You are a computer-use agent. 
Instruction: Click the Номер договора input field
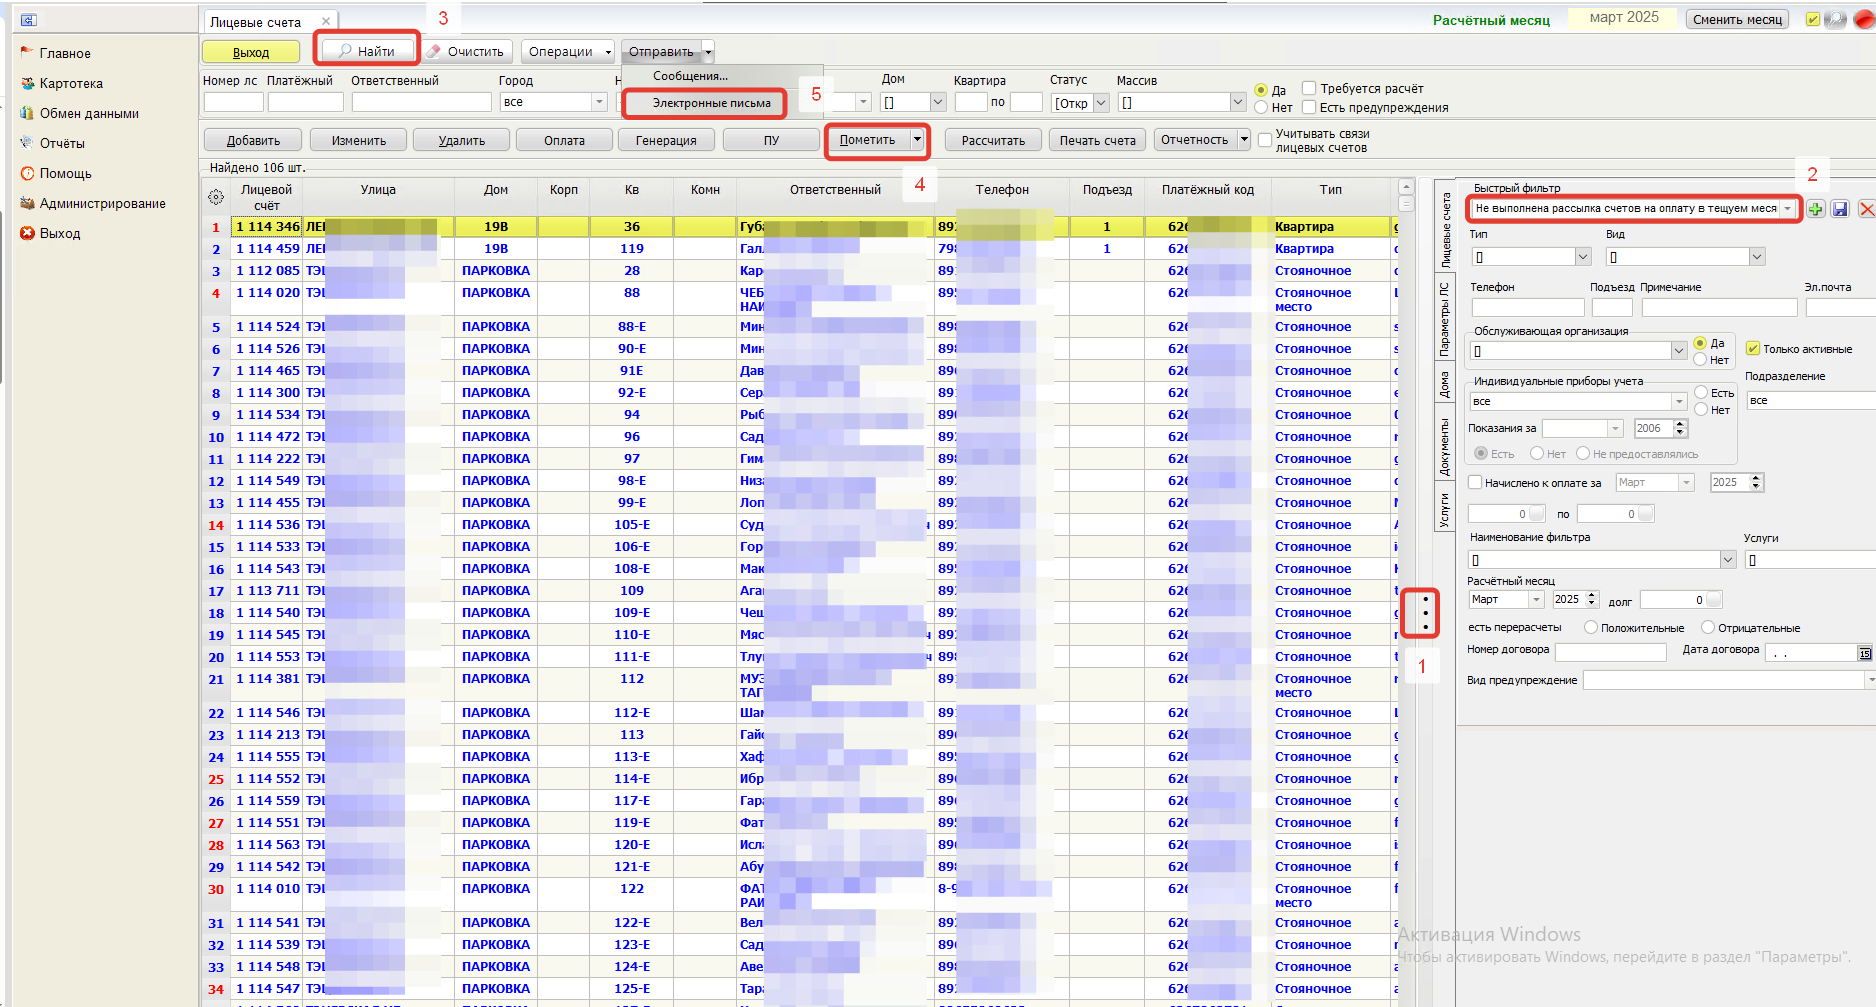(1611, 652)
